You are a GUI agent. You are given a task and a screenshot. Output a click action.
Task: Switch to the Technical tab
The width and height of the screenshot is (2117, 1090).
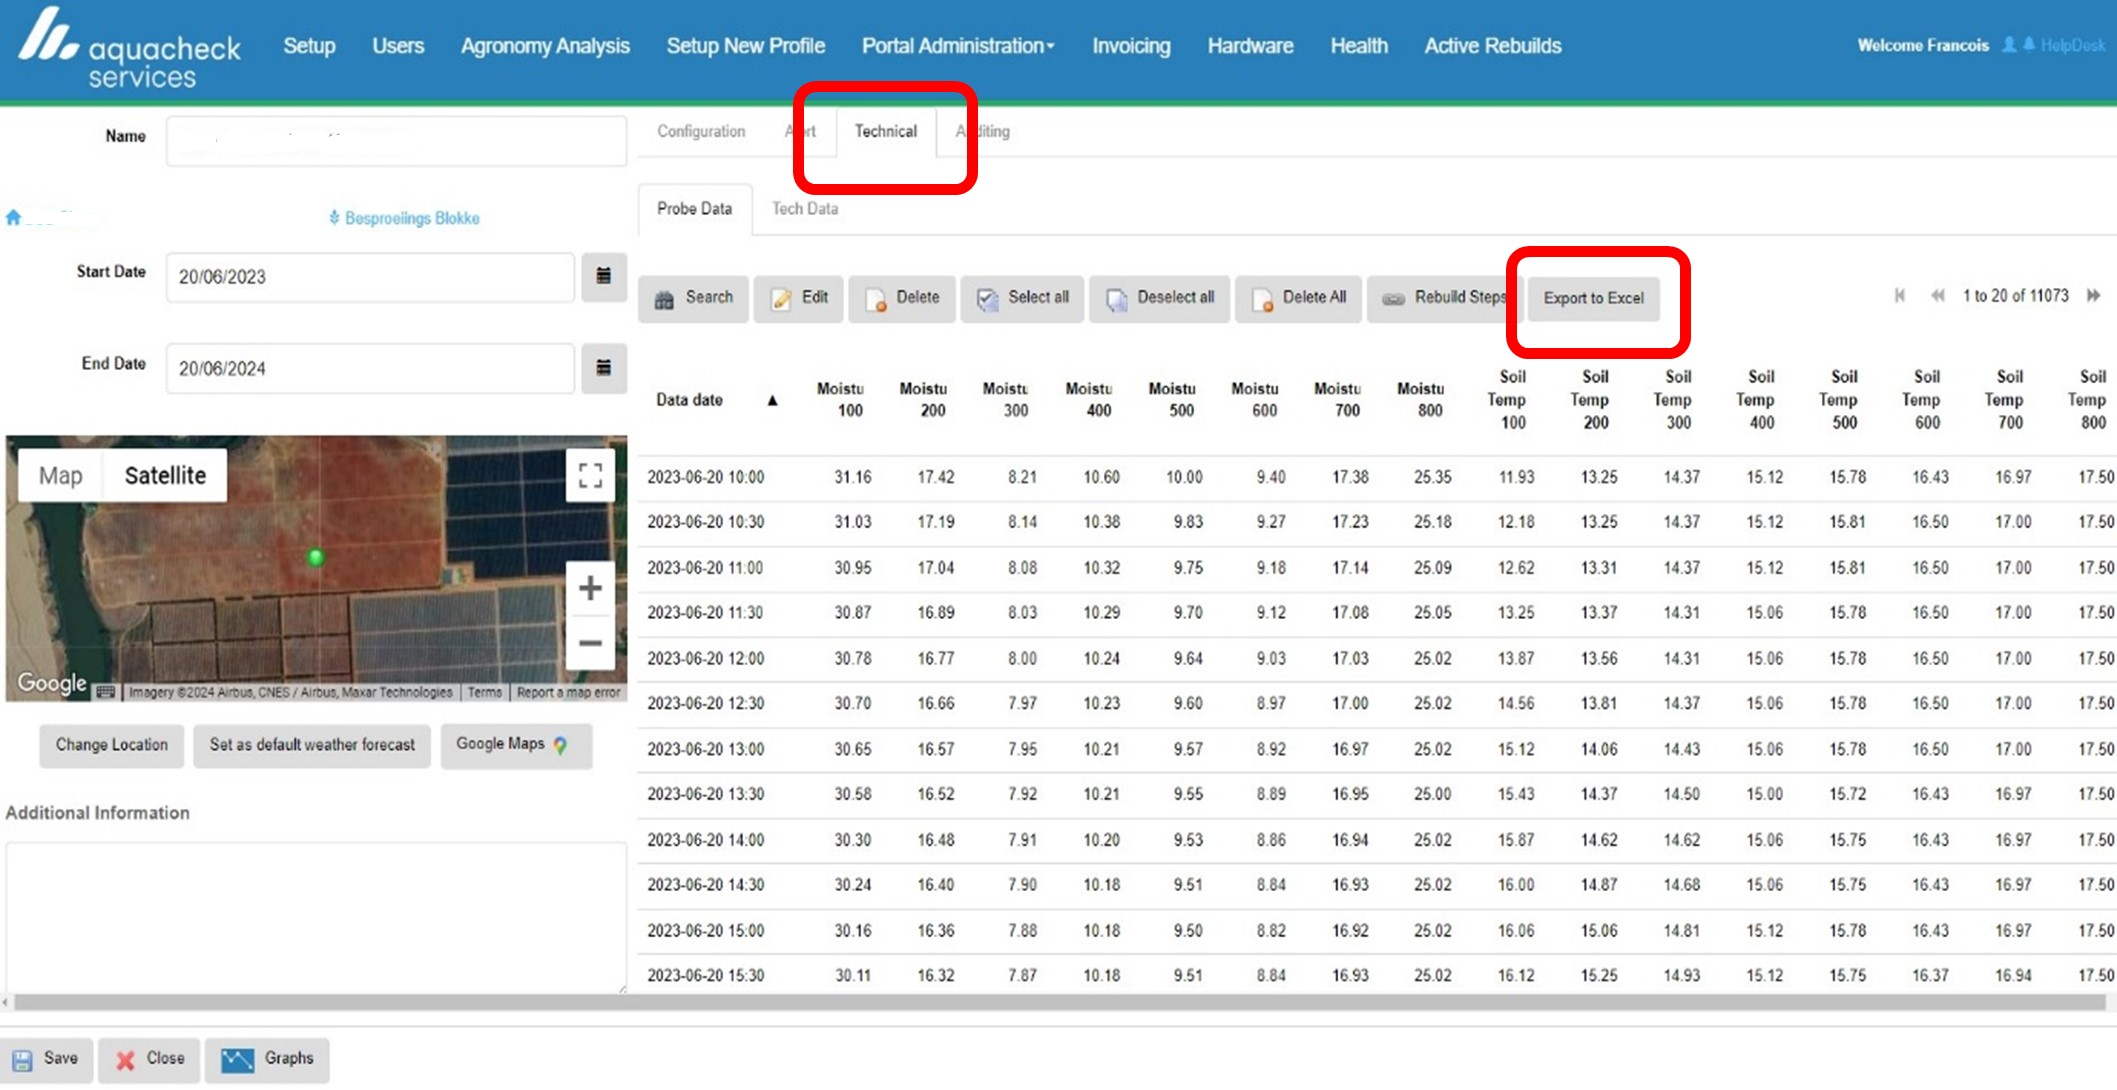click(x=885, y=131)
